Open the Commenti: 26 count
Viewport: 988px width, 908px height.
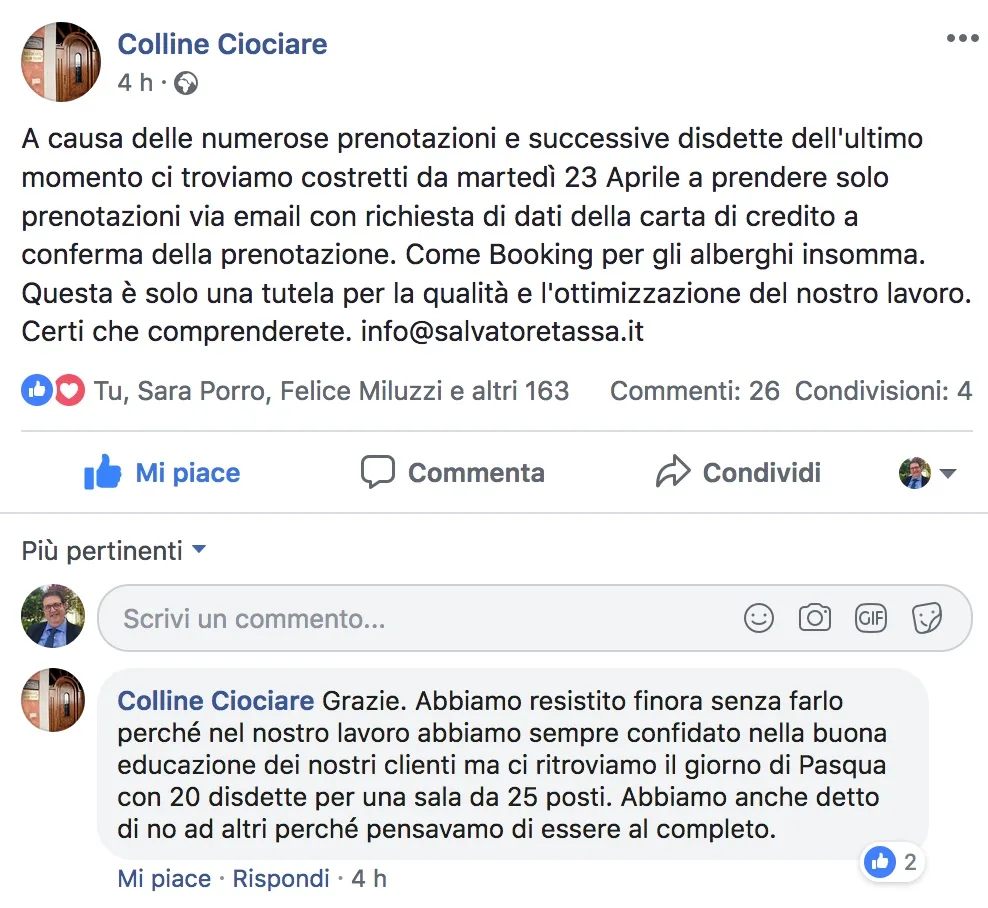(694, 391)
